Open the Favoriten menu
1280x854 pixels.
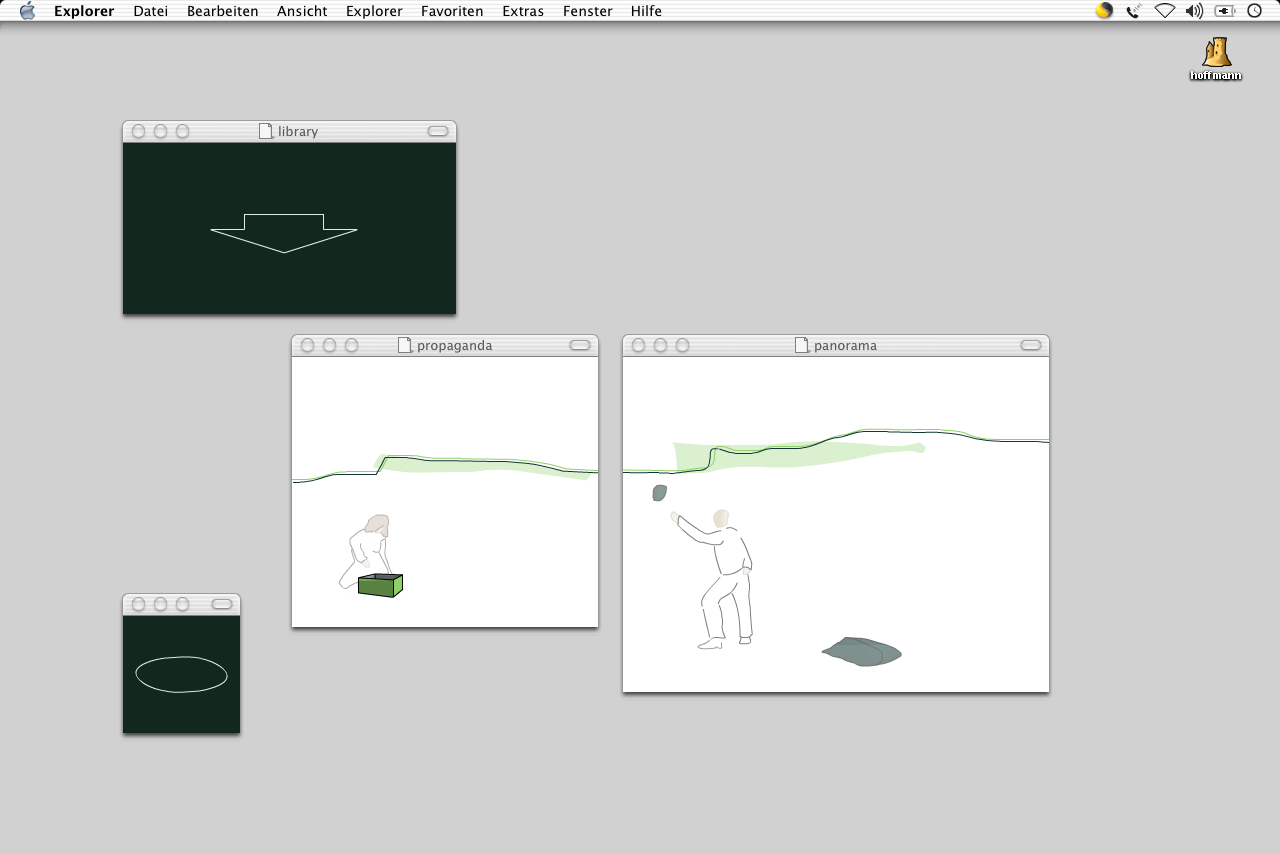(452, 11)
